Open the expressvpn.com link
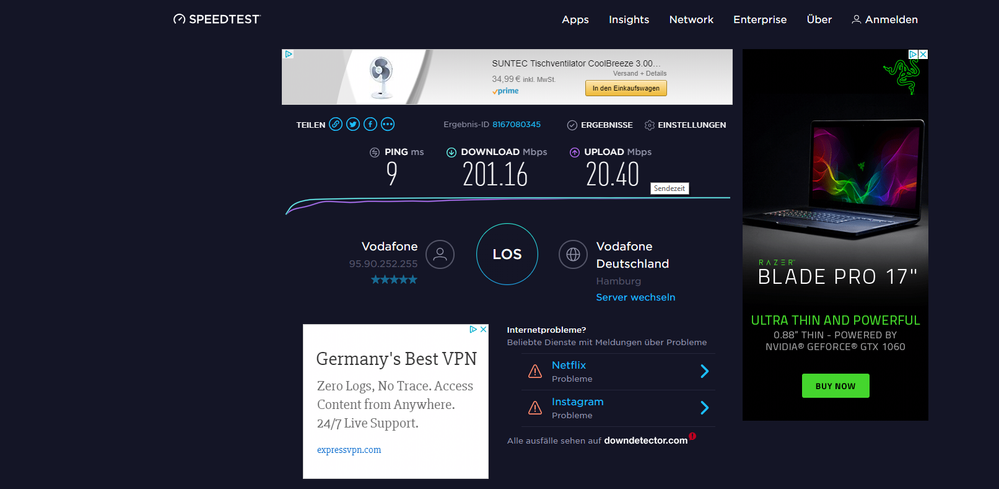 click(x=349, y=450)
